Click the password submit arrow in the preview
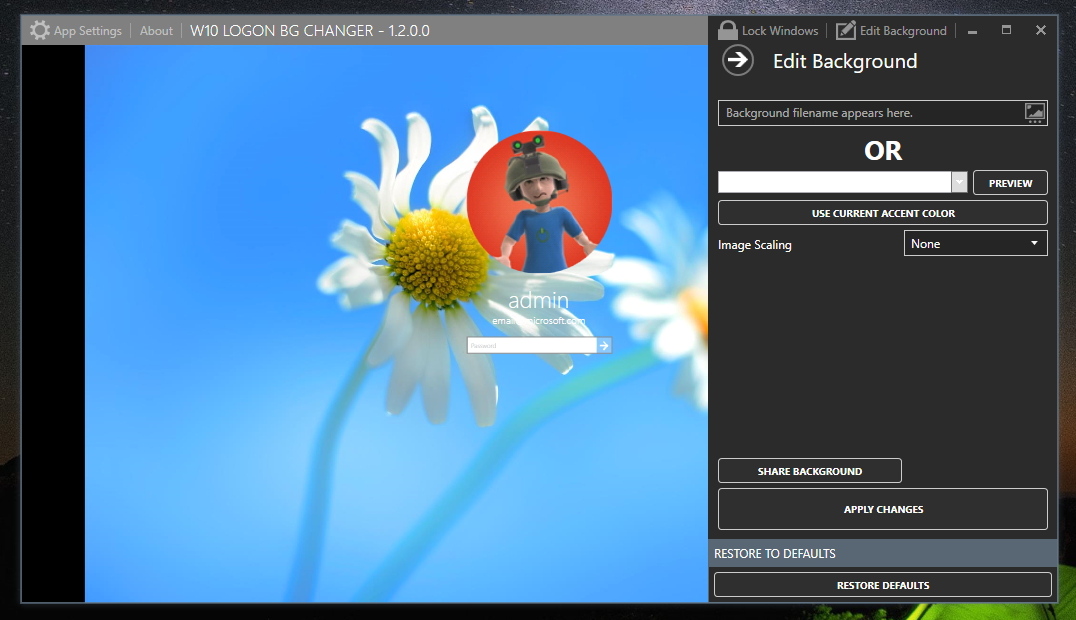The image size is (1076, 620). tap(604, 345)
